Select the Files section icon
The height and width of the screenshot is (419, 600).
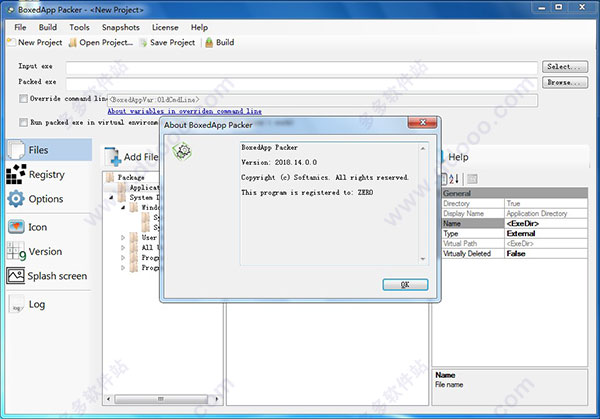click(16, 150)
